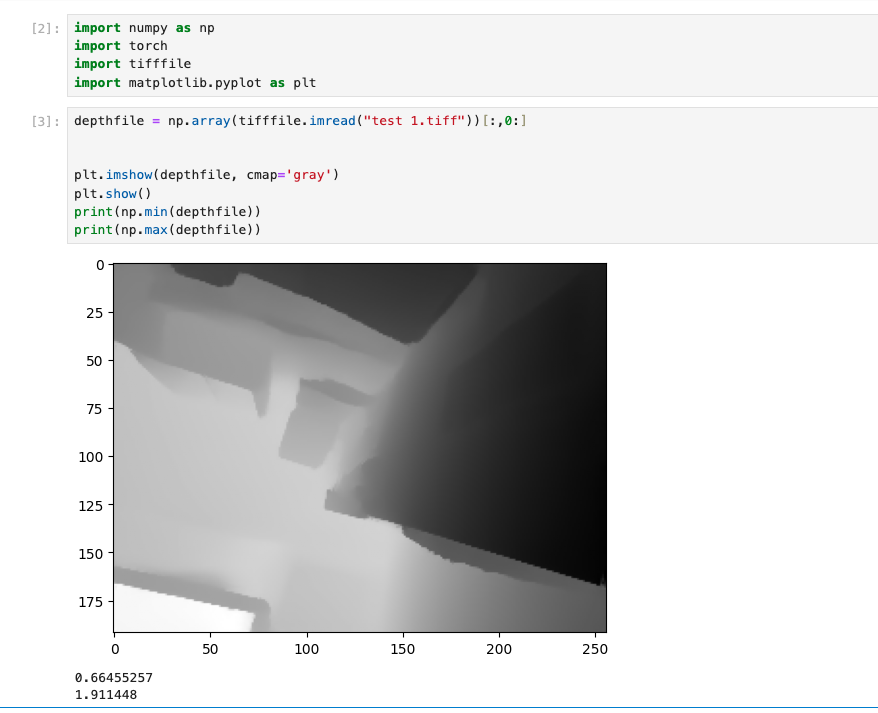
Task: Click the y-axis tick label 25
Action: click(95, 313)
